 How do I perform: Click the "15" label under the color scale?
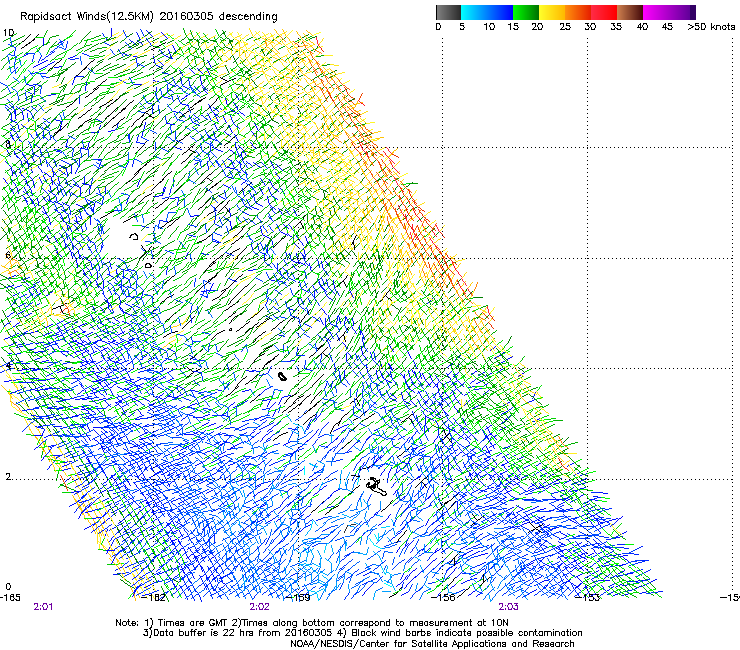click(513, 27)
